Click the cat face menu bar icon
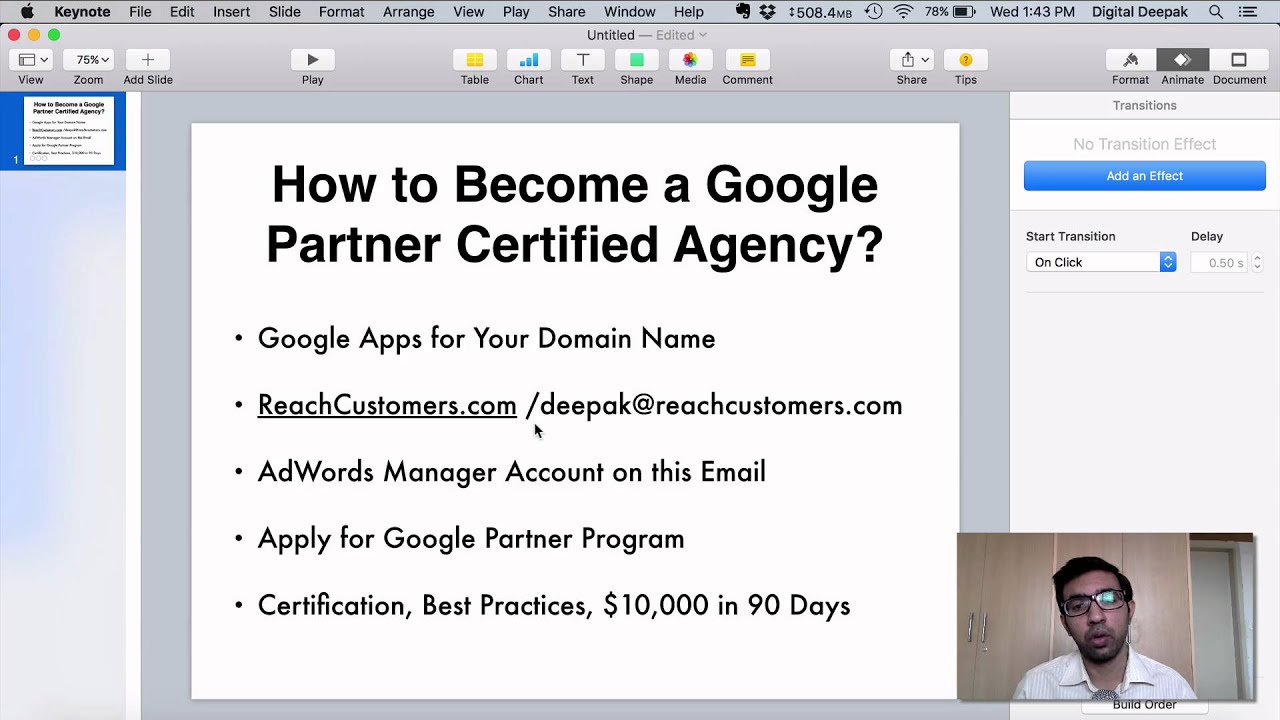Viewport: 1280px width, 720px height. pyautogui.click(x=743, y=12)
